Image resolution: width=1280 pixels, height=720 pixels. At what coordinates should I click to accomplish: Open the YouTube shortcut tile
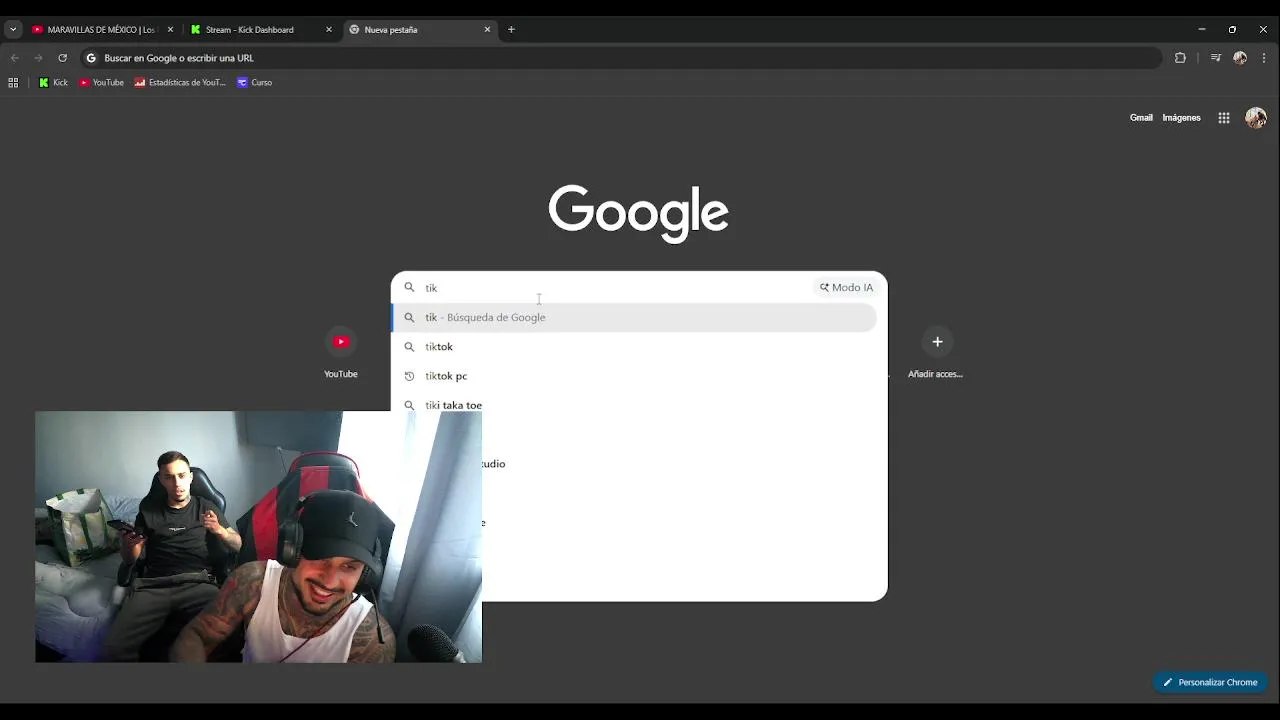(x=341, y=353)
